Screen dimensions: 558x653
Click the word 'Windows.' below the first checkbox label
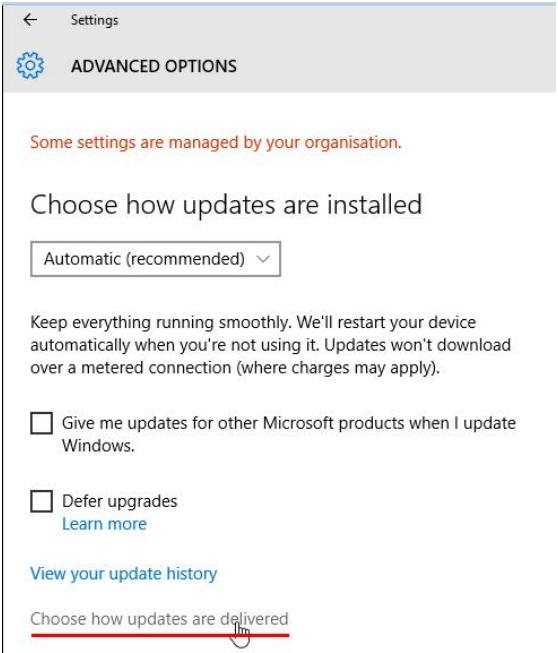pos(98,446)
